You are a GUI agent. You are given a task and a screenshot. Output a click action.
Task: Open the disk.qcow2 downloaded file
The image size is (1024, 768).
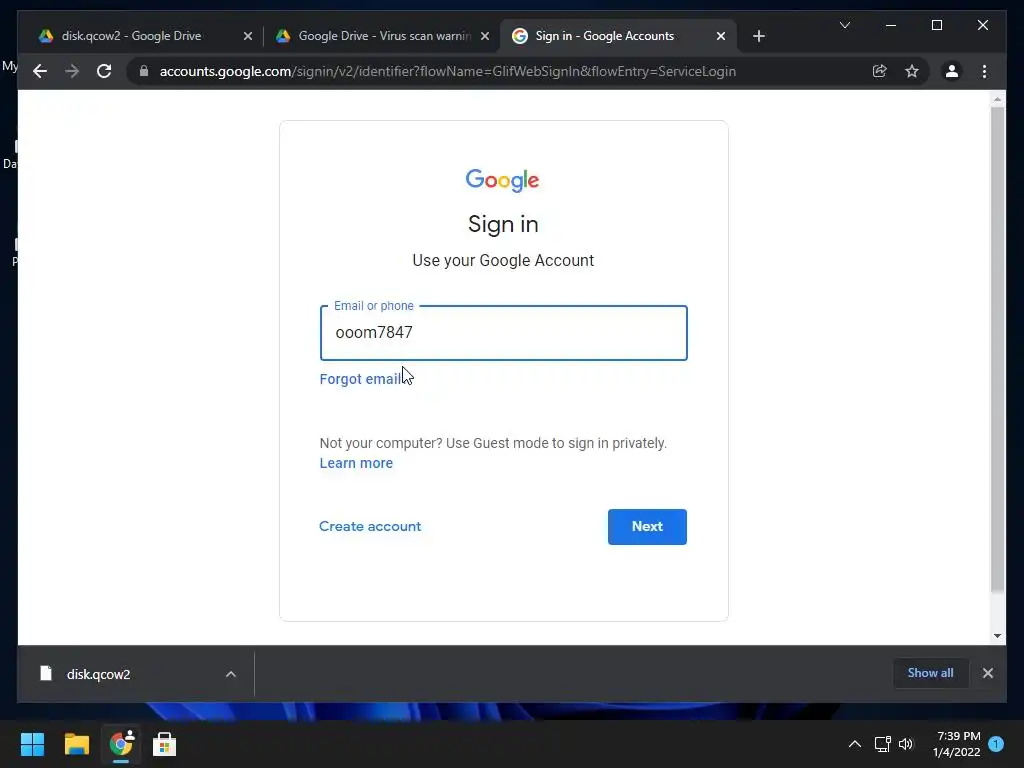point(98,674)
